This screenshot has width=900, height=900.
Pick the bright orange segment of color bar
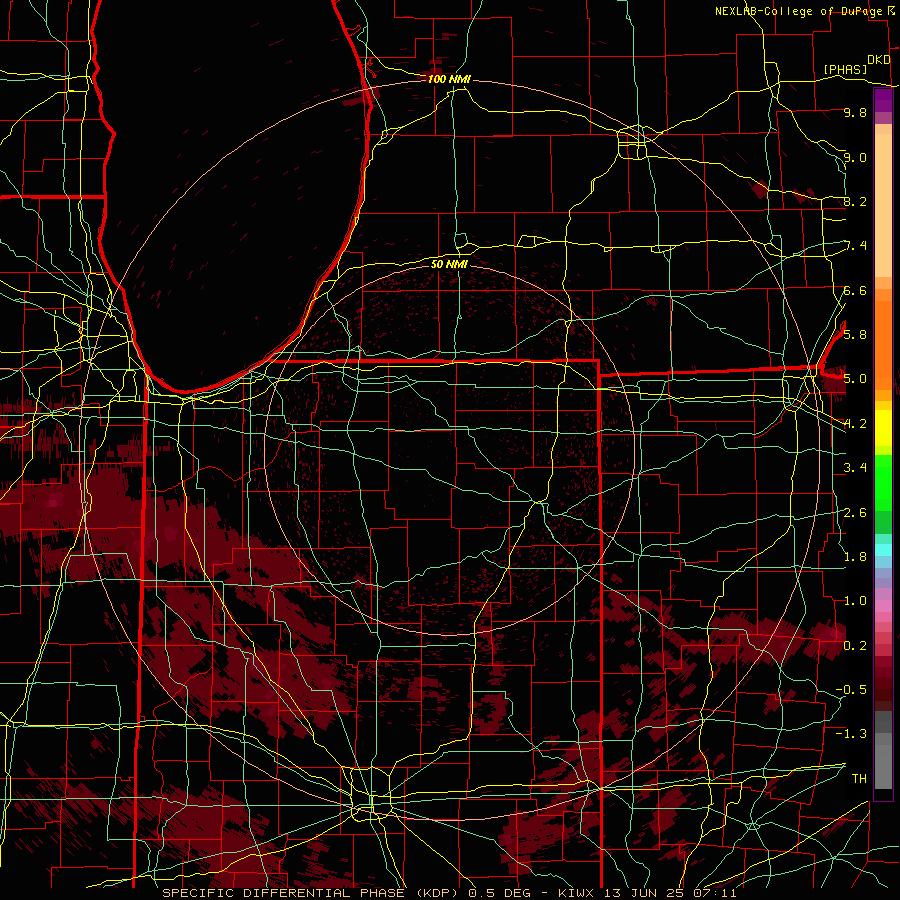(883, 346)
